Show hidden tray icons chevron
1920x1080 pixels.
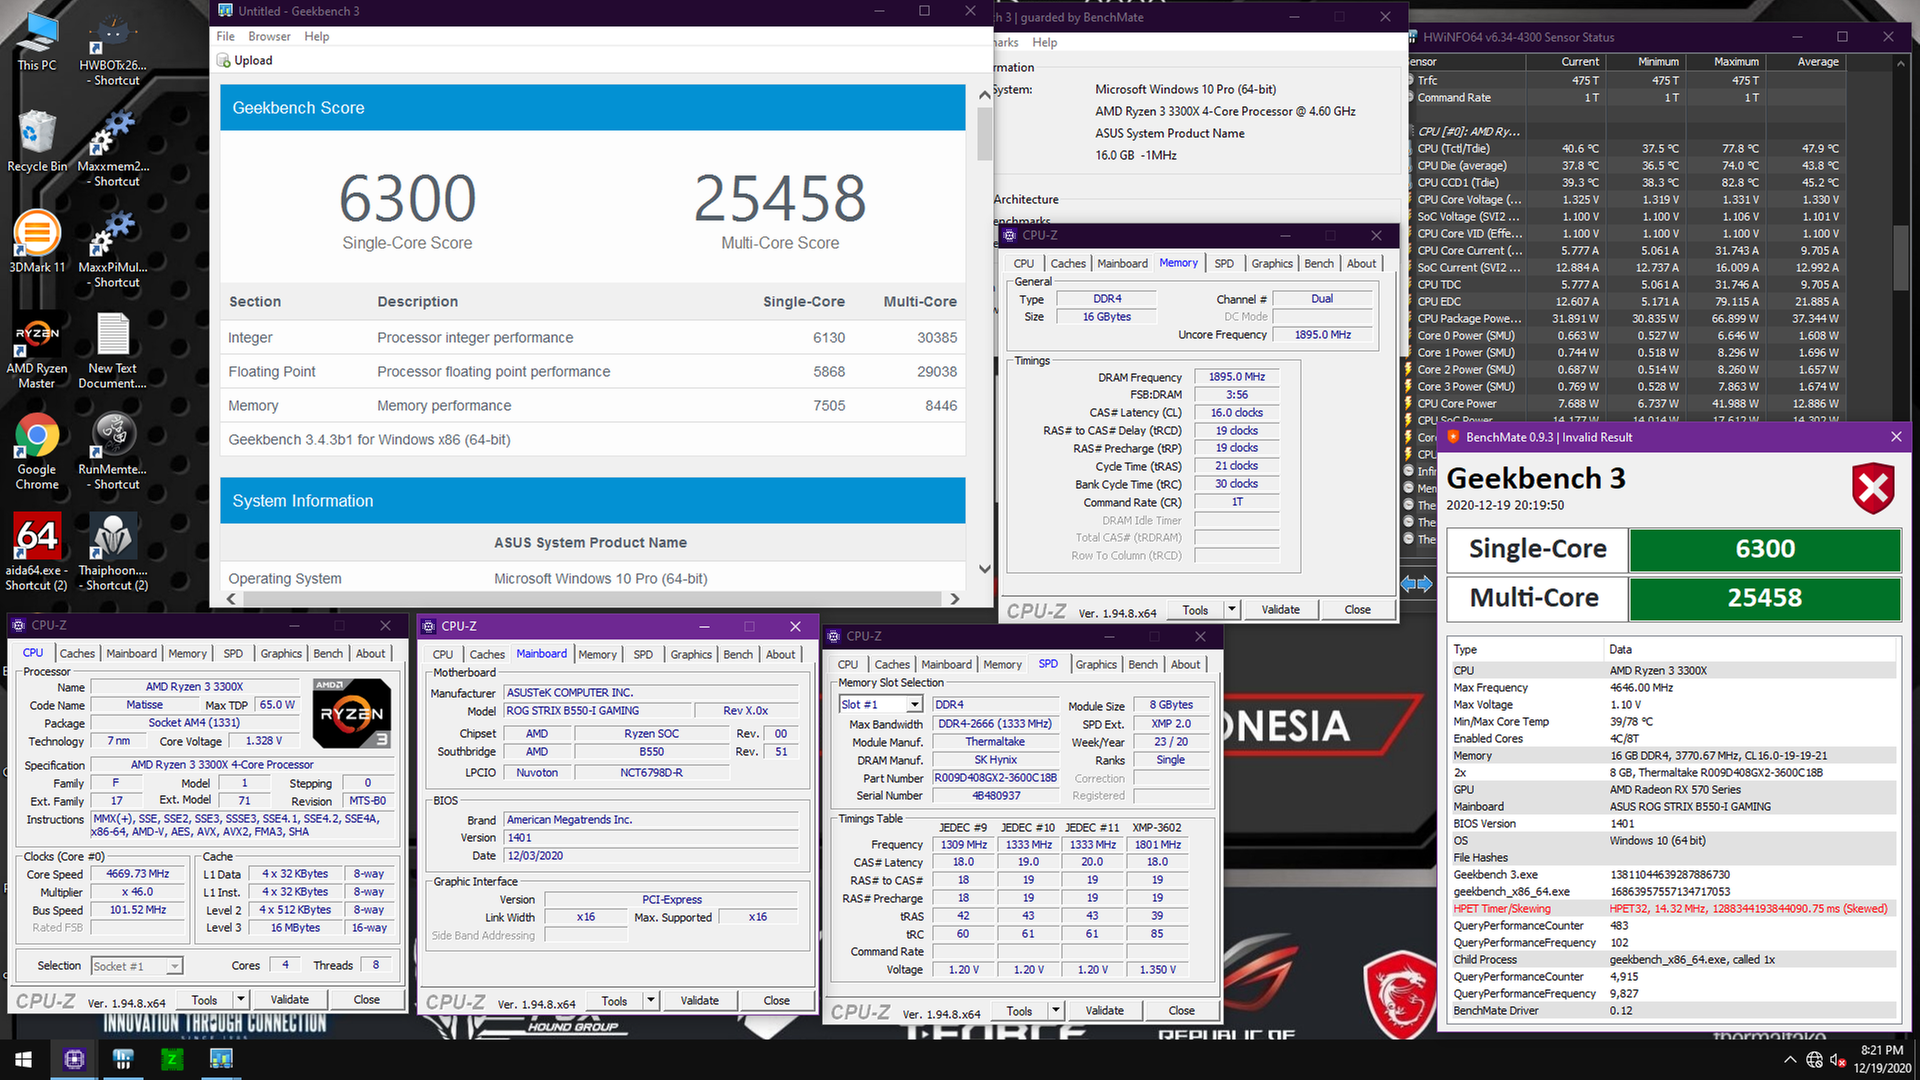coord(1789,1060)
